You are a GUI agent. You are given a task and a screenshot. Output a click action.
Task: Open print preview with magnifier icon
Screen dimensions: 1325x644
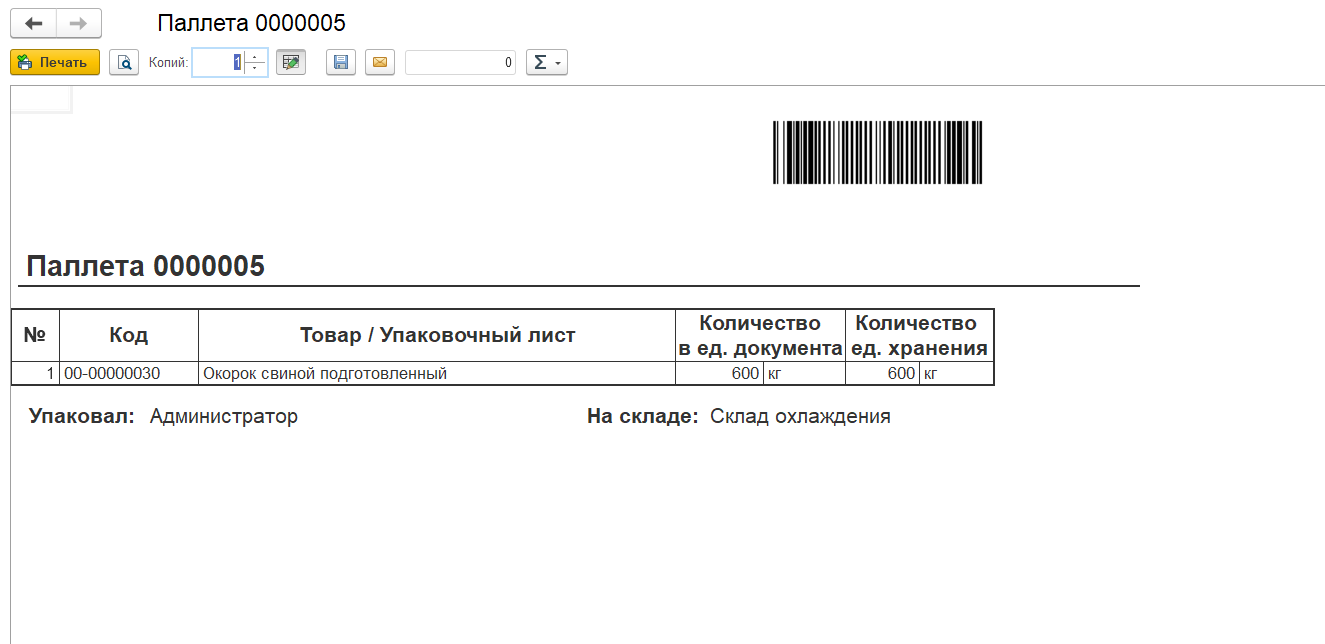coord(124,63)
